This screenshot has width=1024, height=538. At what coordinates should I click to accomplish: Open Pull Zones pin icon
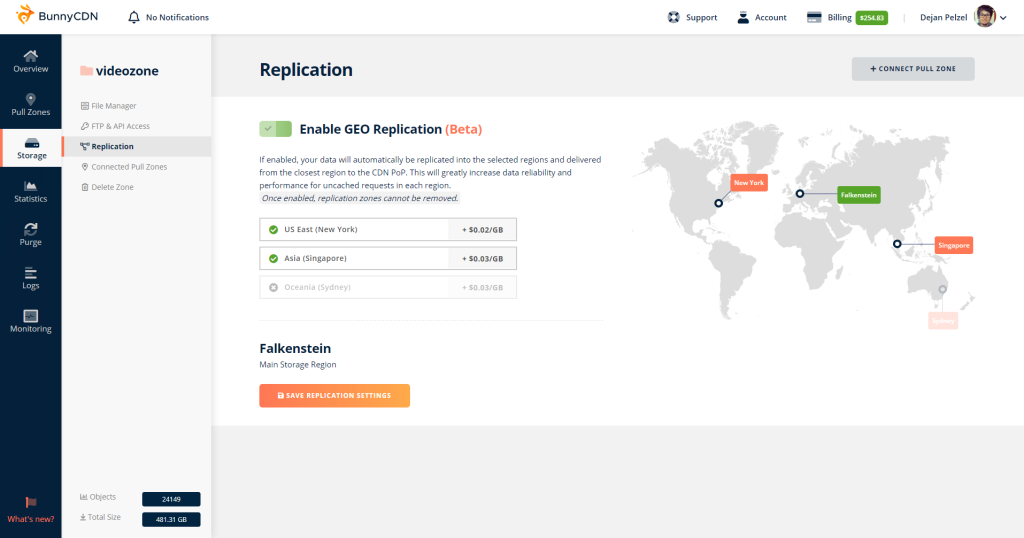pos(30,100)
